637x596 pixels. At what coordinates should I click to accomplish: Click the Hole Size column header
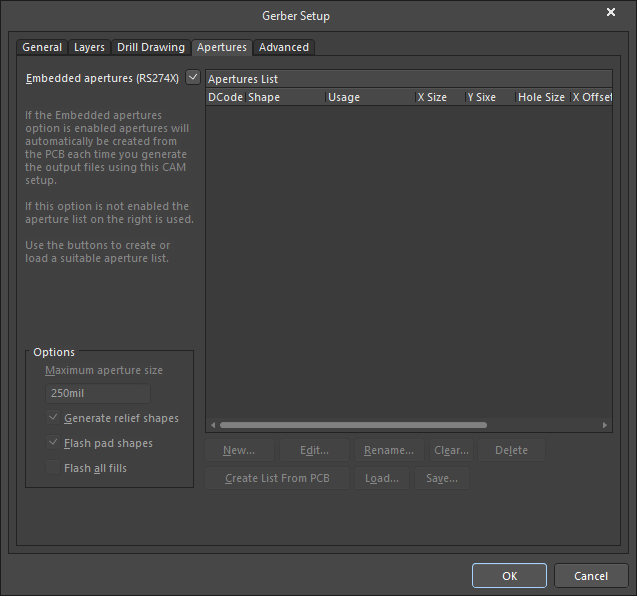tap(543, 98)
